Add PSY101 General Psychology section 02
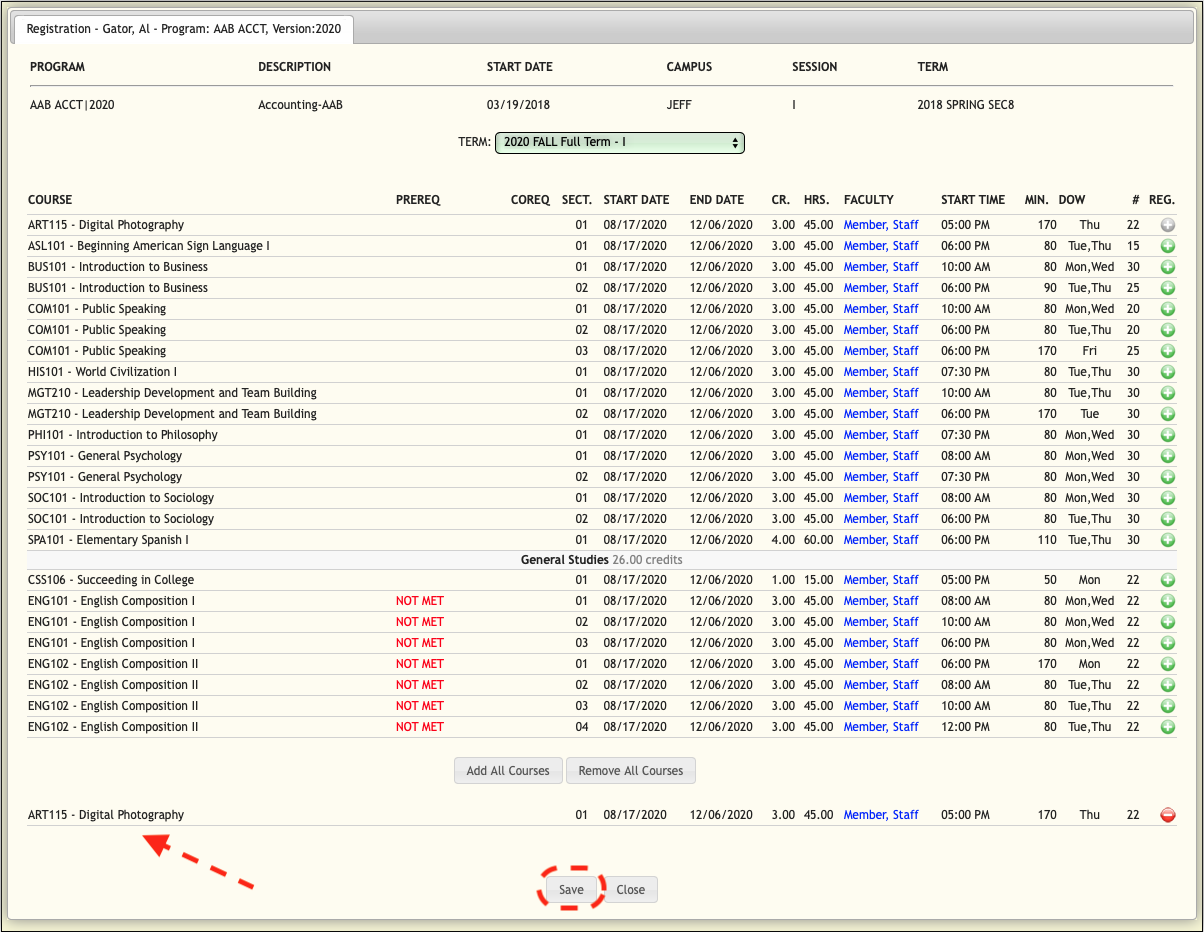 click(x=1167, y=477)
